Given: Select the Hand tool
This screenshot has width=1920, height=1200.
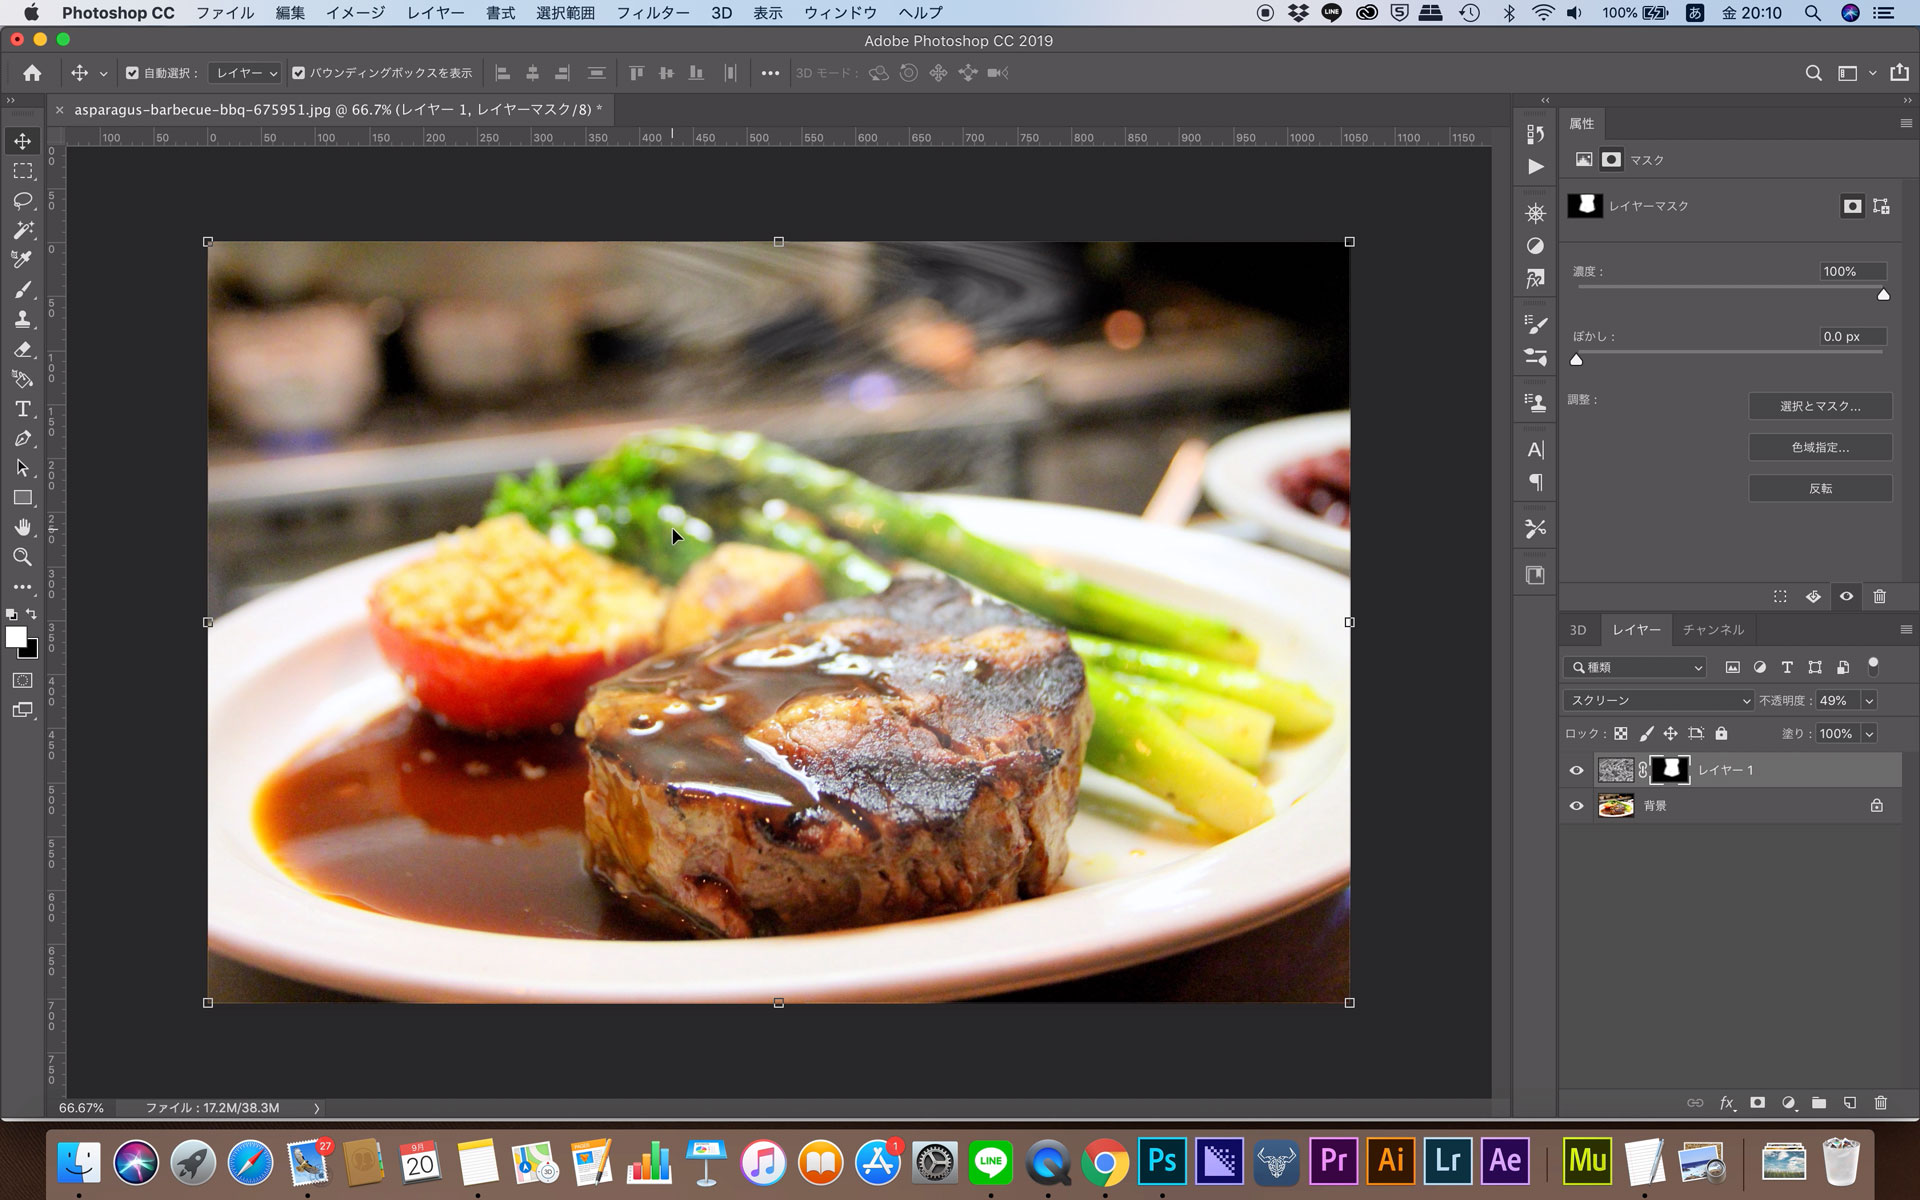Looking at the screenshot, I should click(x=22, y=527).
